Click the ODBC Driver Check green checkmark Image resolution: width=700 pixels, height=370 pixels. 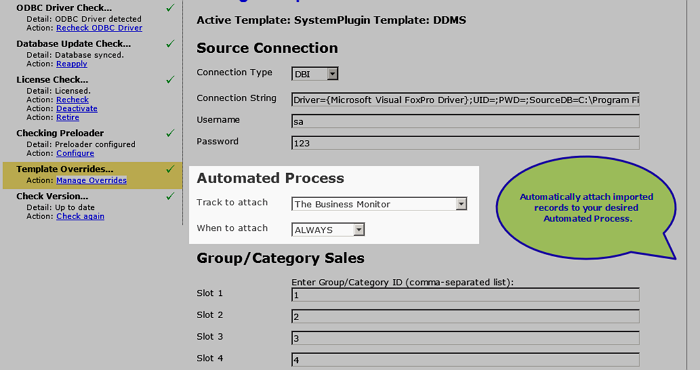tap(170, 8)
